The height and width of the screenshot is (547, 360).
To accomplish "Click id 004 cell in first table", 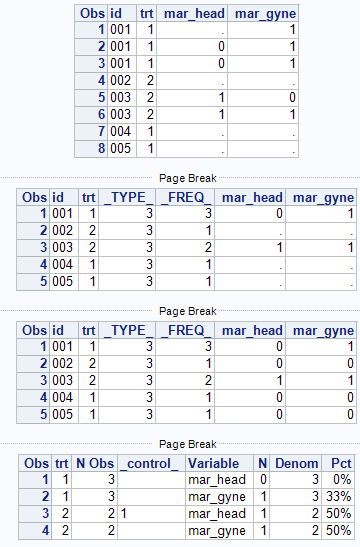I will pyautogui.click(x=122, y=132).
